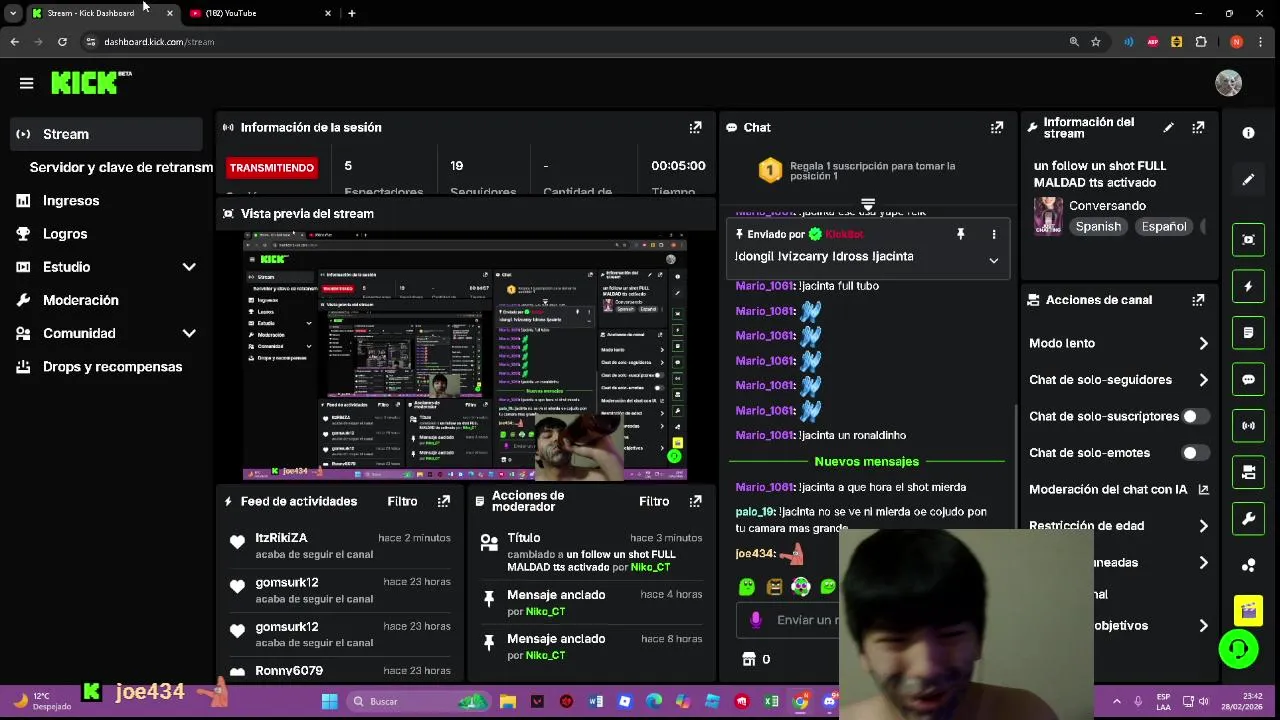1280x720 pixels.
Task: Open the store icon below chat input
Action: click(x=749, y=659)
